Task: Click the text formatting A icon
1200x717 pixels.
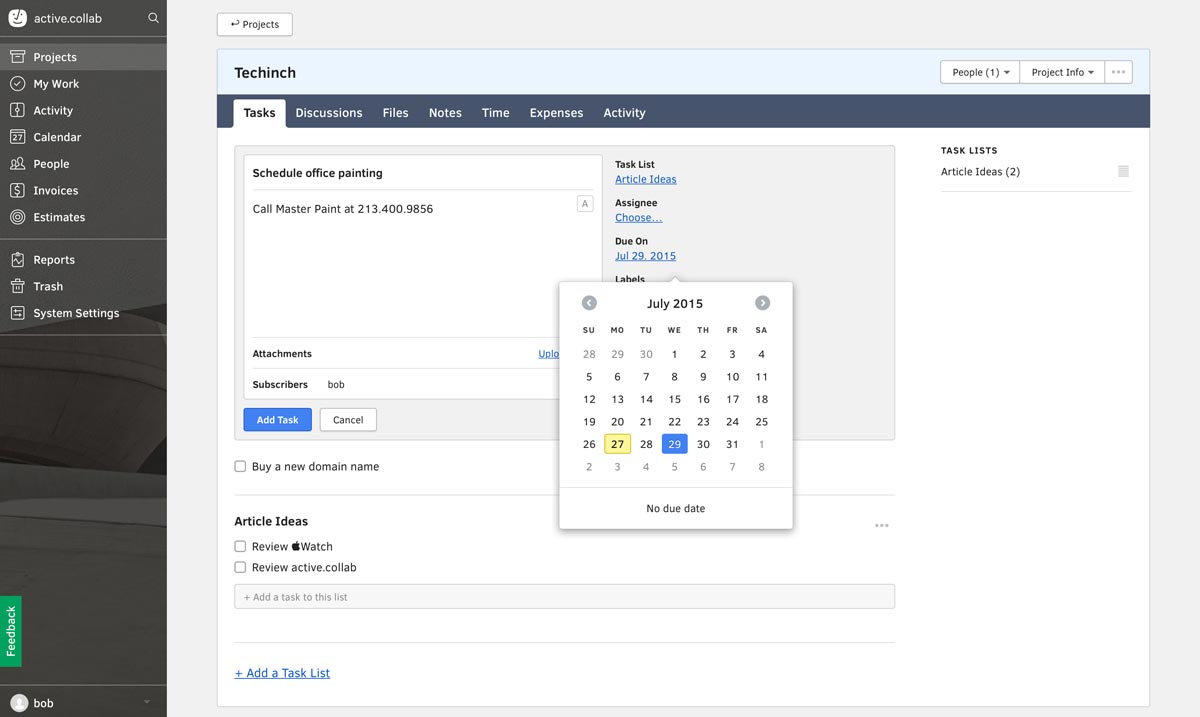Action: pos(585,204)
